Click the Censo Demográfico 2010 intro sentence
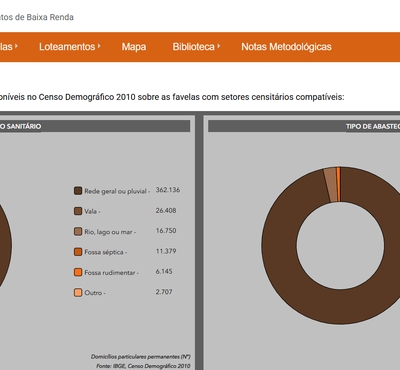Image resolution: width=400 pixels, height=370 pixels. coord(172,97)
